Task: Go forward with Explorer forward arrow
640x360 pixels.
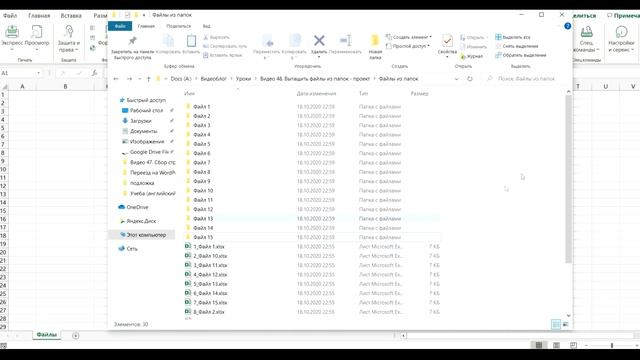Action: click(129, 79)
